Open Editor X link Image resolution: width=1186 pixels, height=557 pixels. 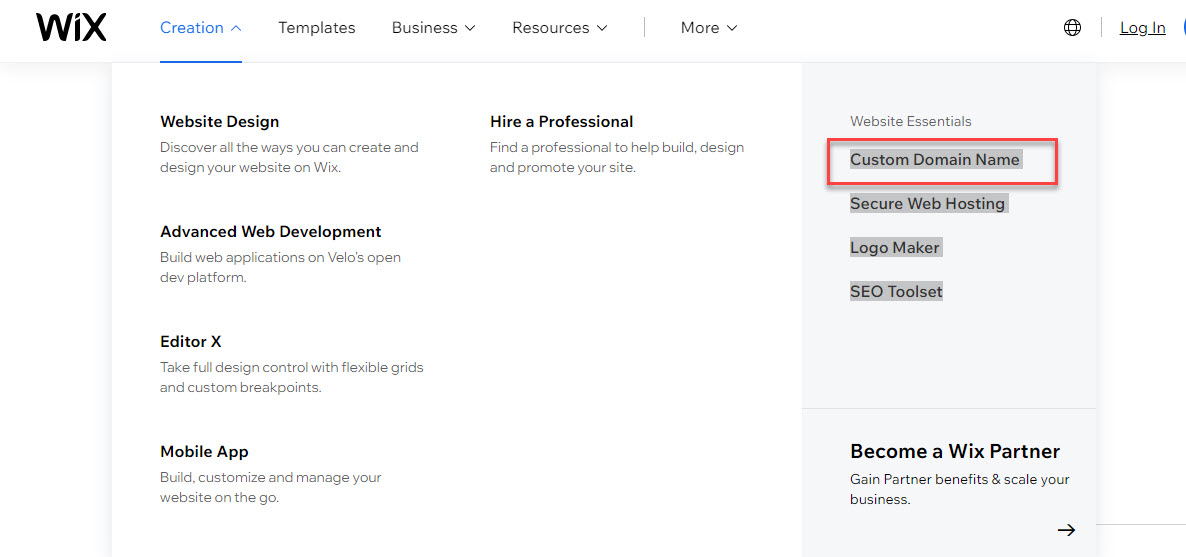coord(191,341)
